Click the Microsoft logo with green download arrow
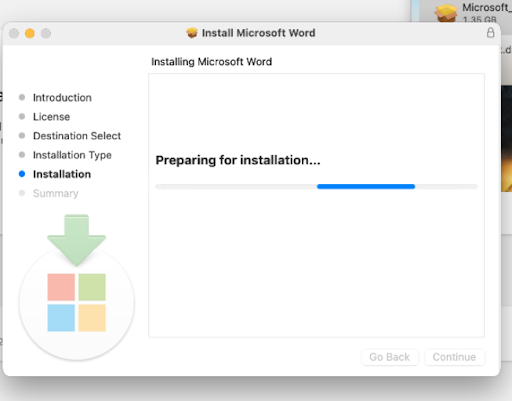This screenshot has height=401, width=512. pyautogui.click(x=77, y=287)
